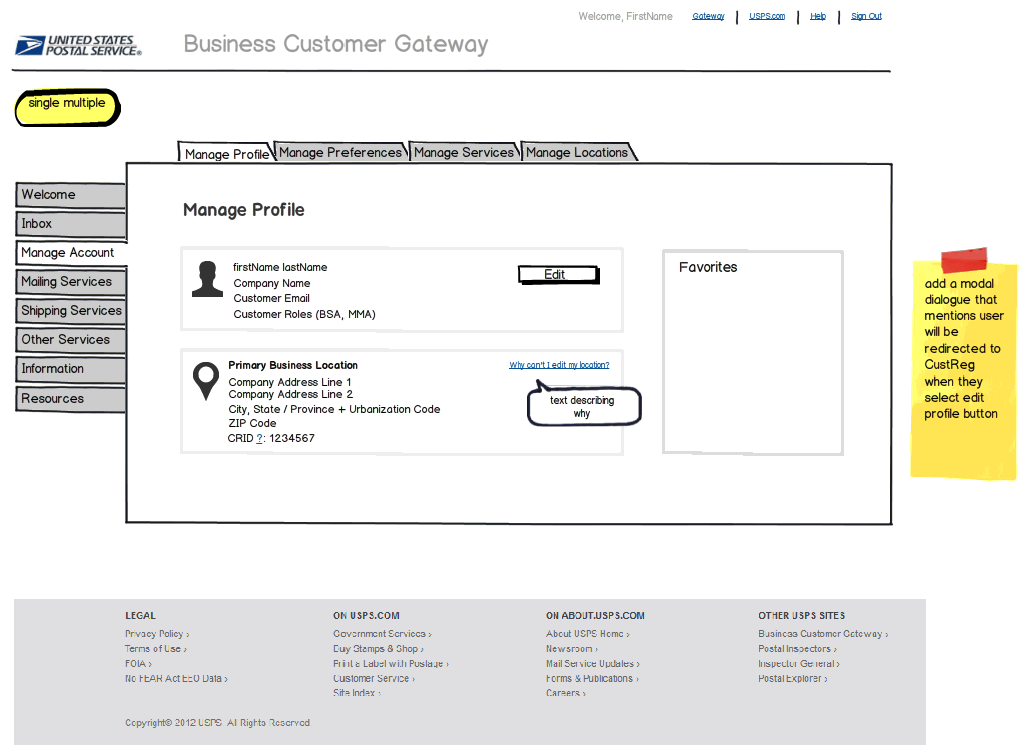Click the Edit profile button
Screen dimensions: 1028x753
click(x=558, y=275)
